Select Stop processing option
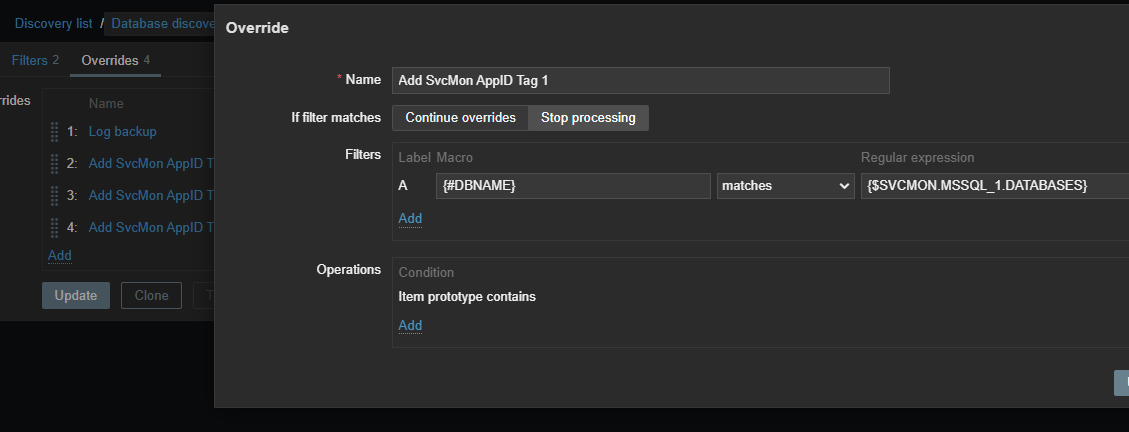This screenshot has width=1129, height=432. [x=588, y=117]
